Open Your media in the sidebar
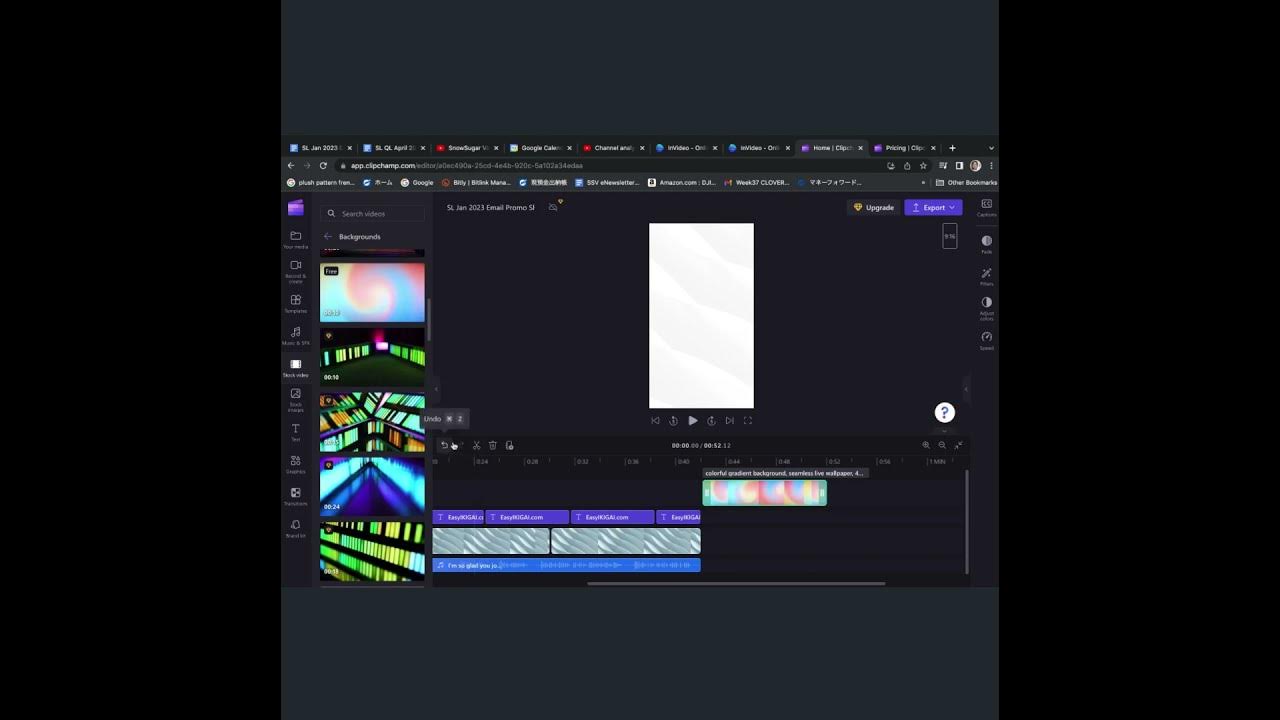 (x=295, y=239)
